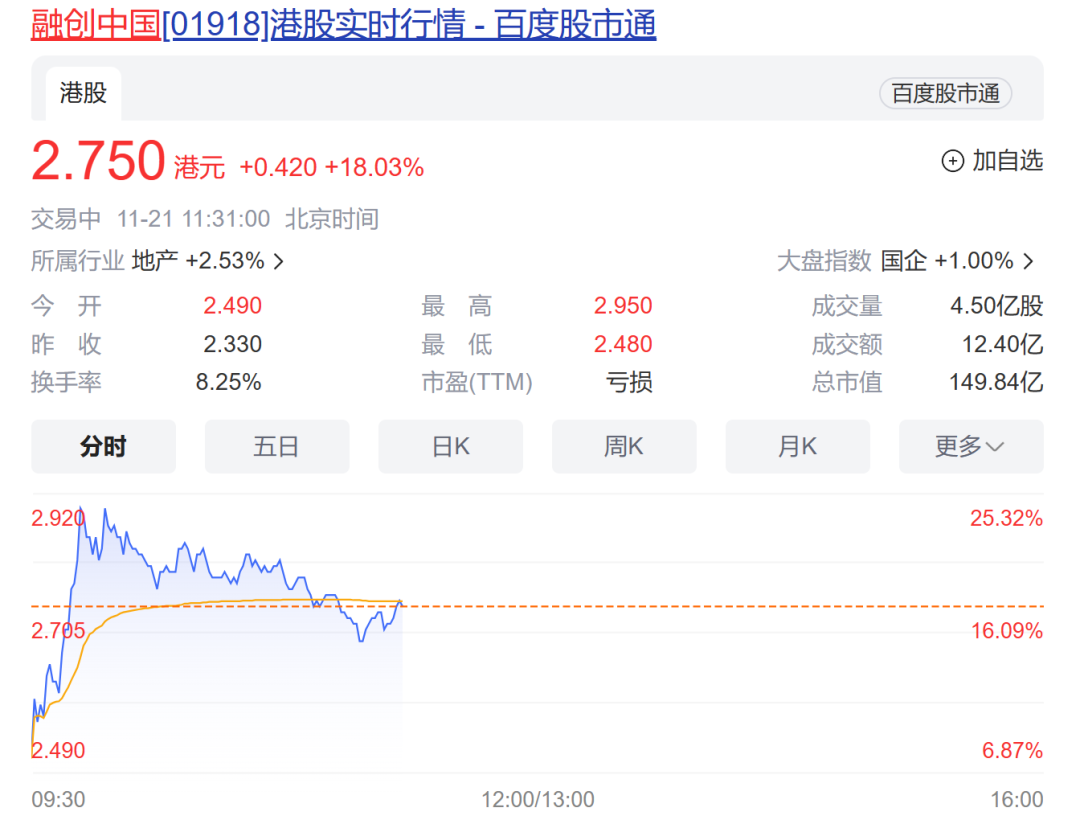Click the timestamp 11-21 11:31:00
Viewport: 1080px width, 820px height.
194,219
